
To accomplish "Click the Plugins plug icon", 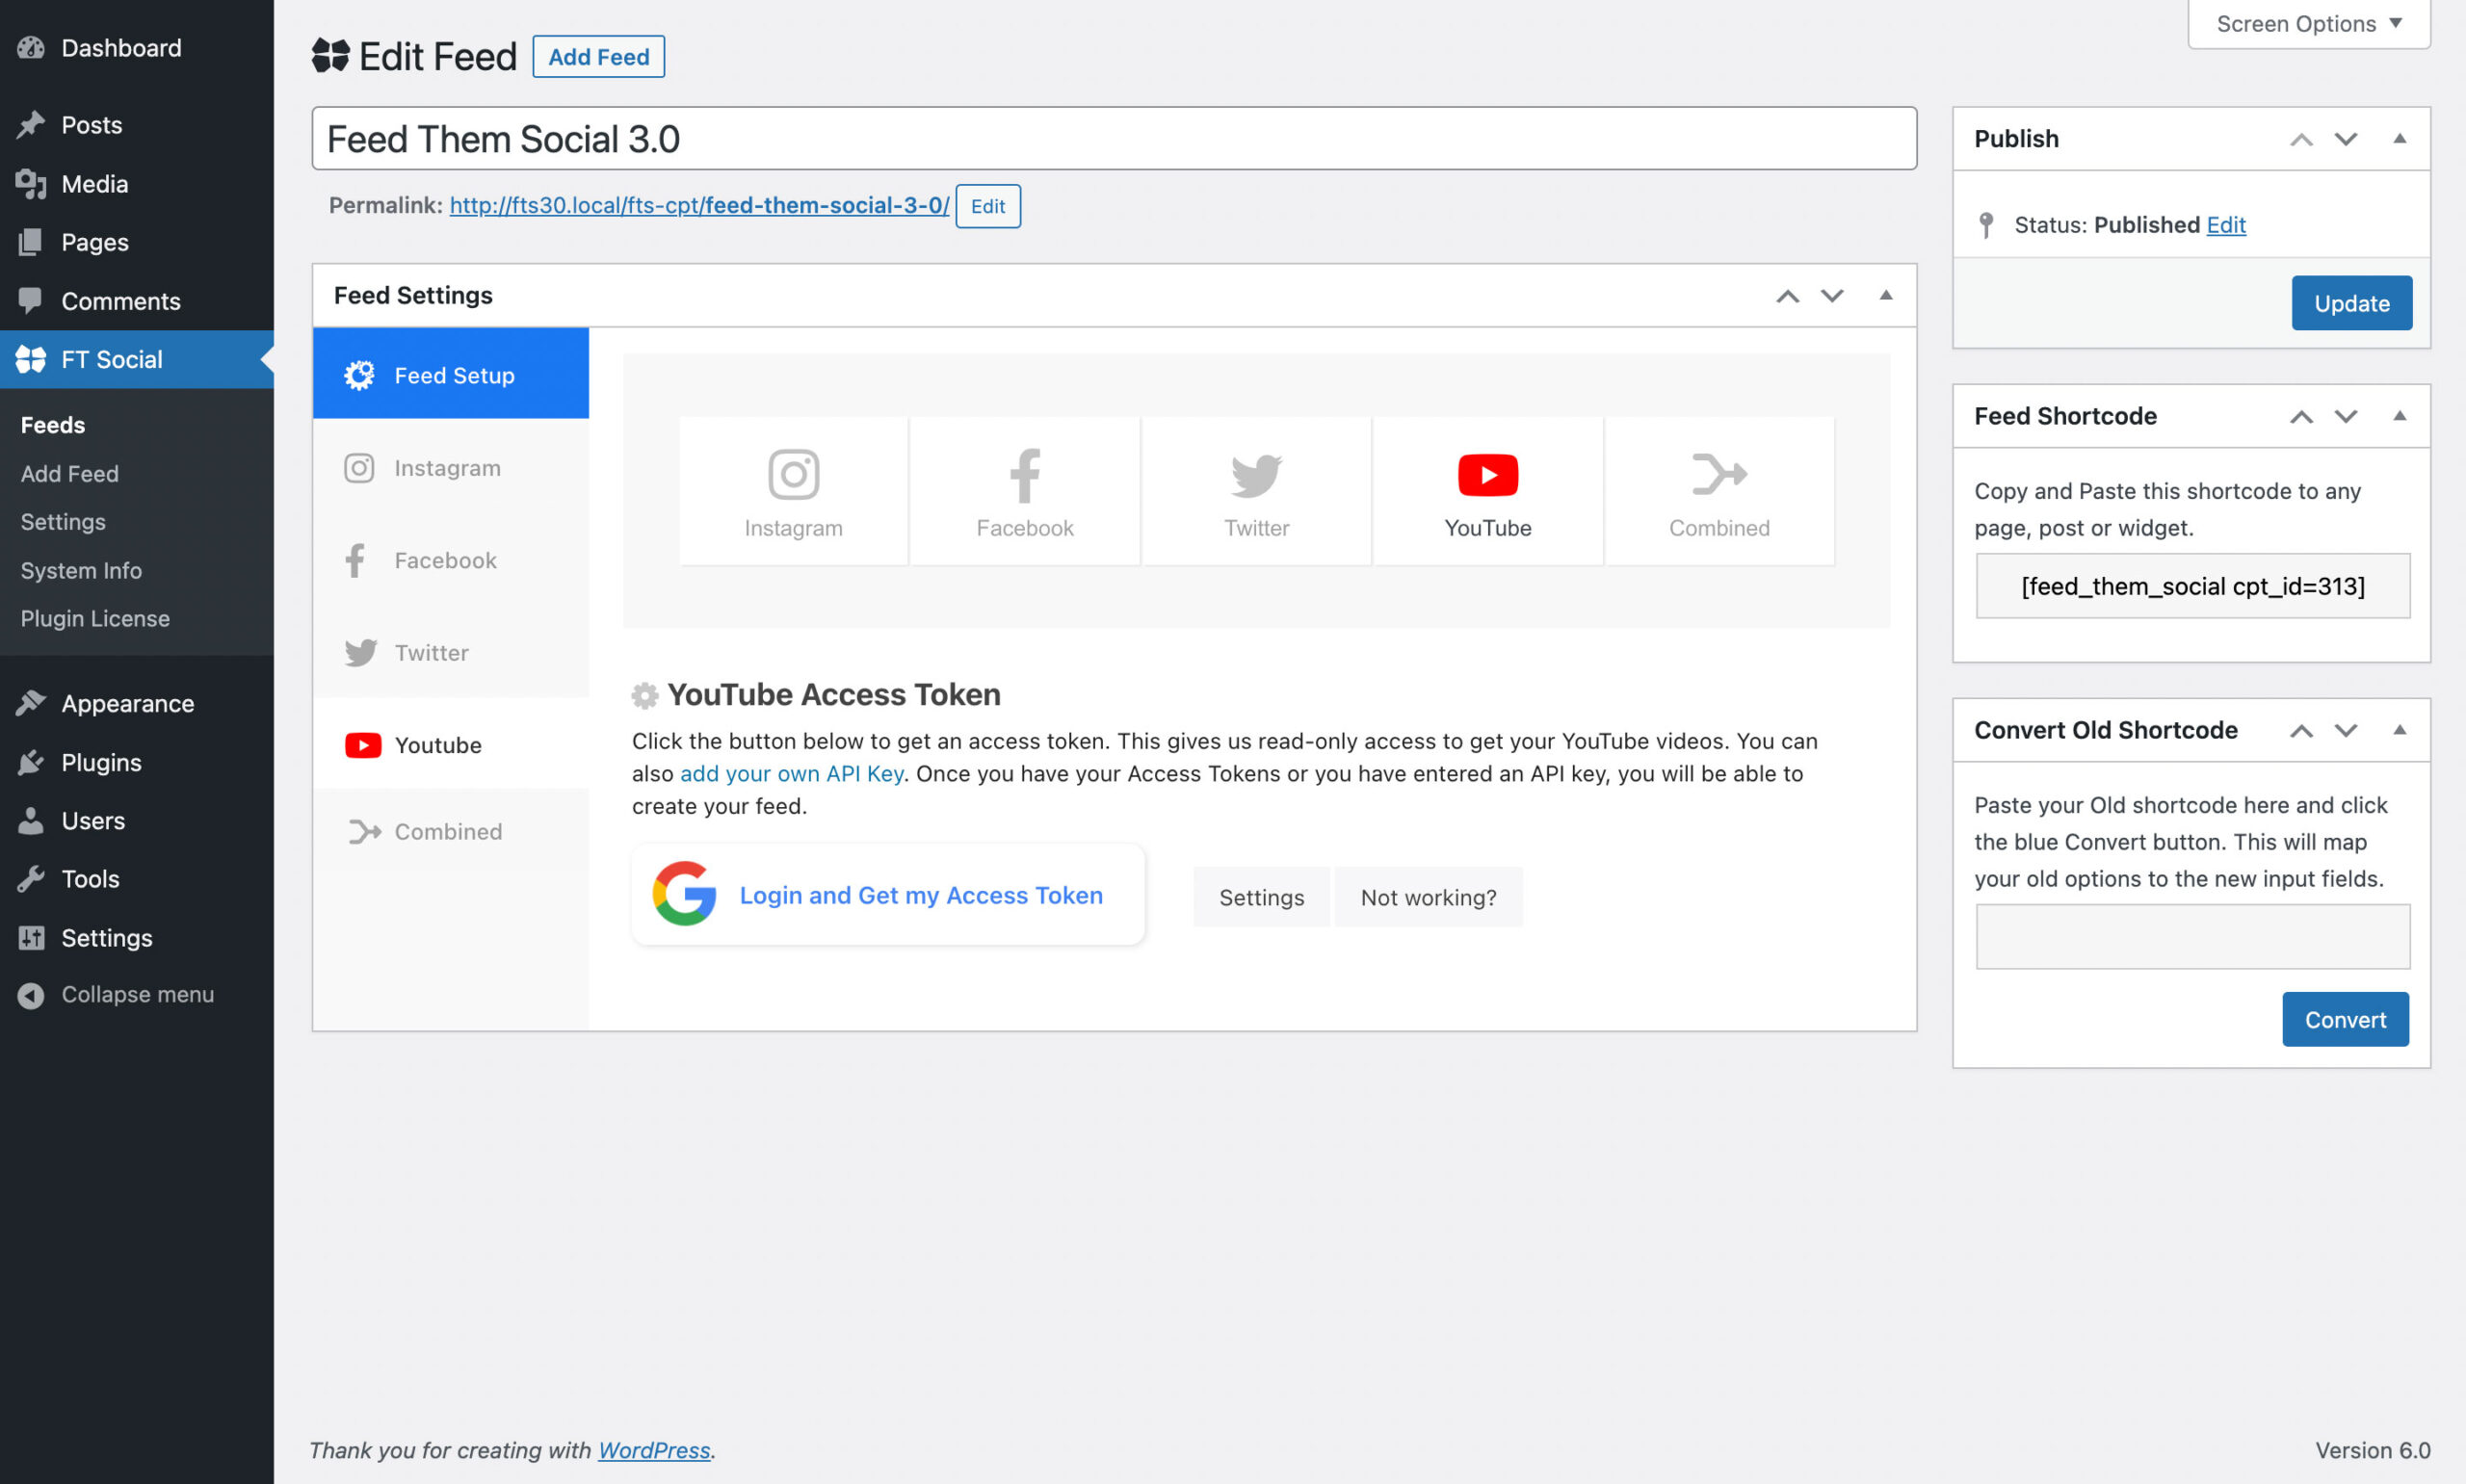I will (31, 762).
